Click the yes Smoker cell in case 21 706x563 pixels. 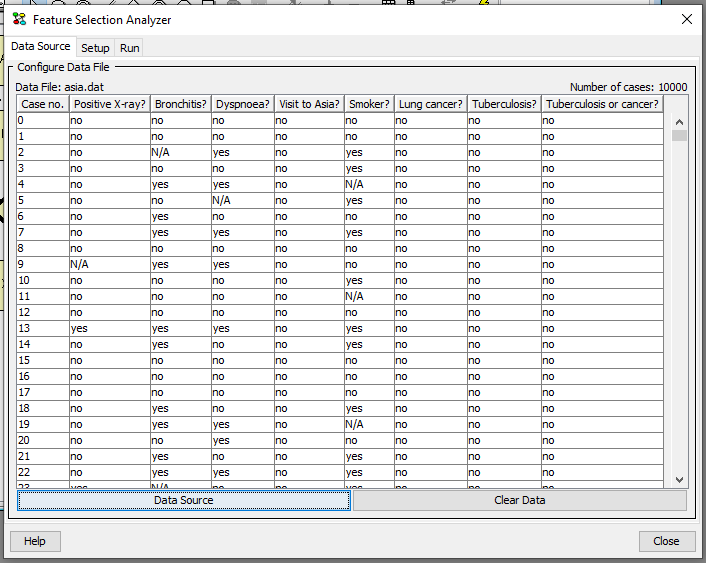tap(369, 456)
